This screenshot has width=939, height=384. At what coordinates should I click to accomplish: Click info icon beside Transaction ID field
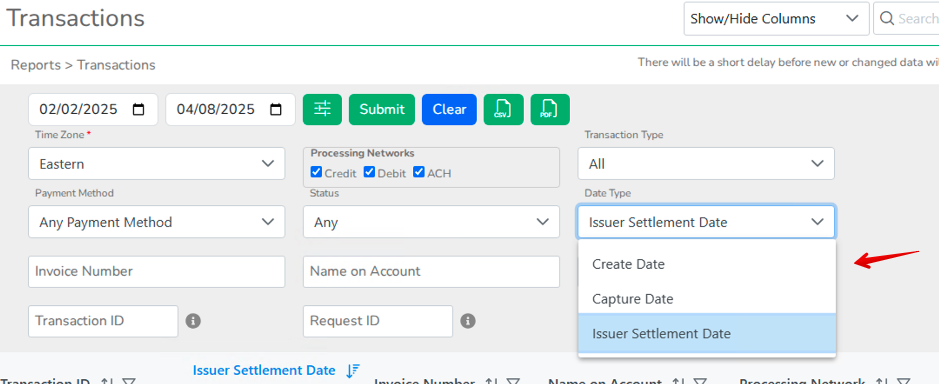193,321
